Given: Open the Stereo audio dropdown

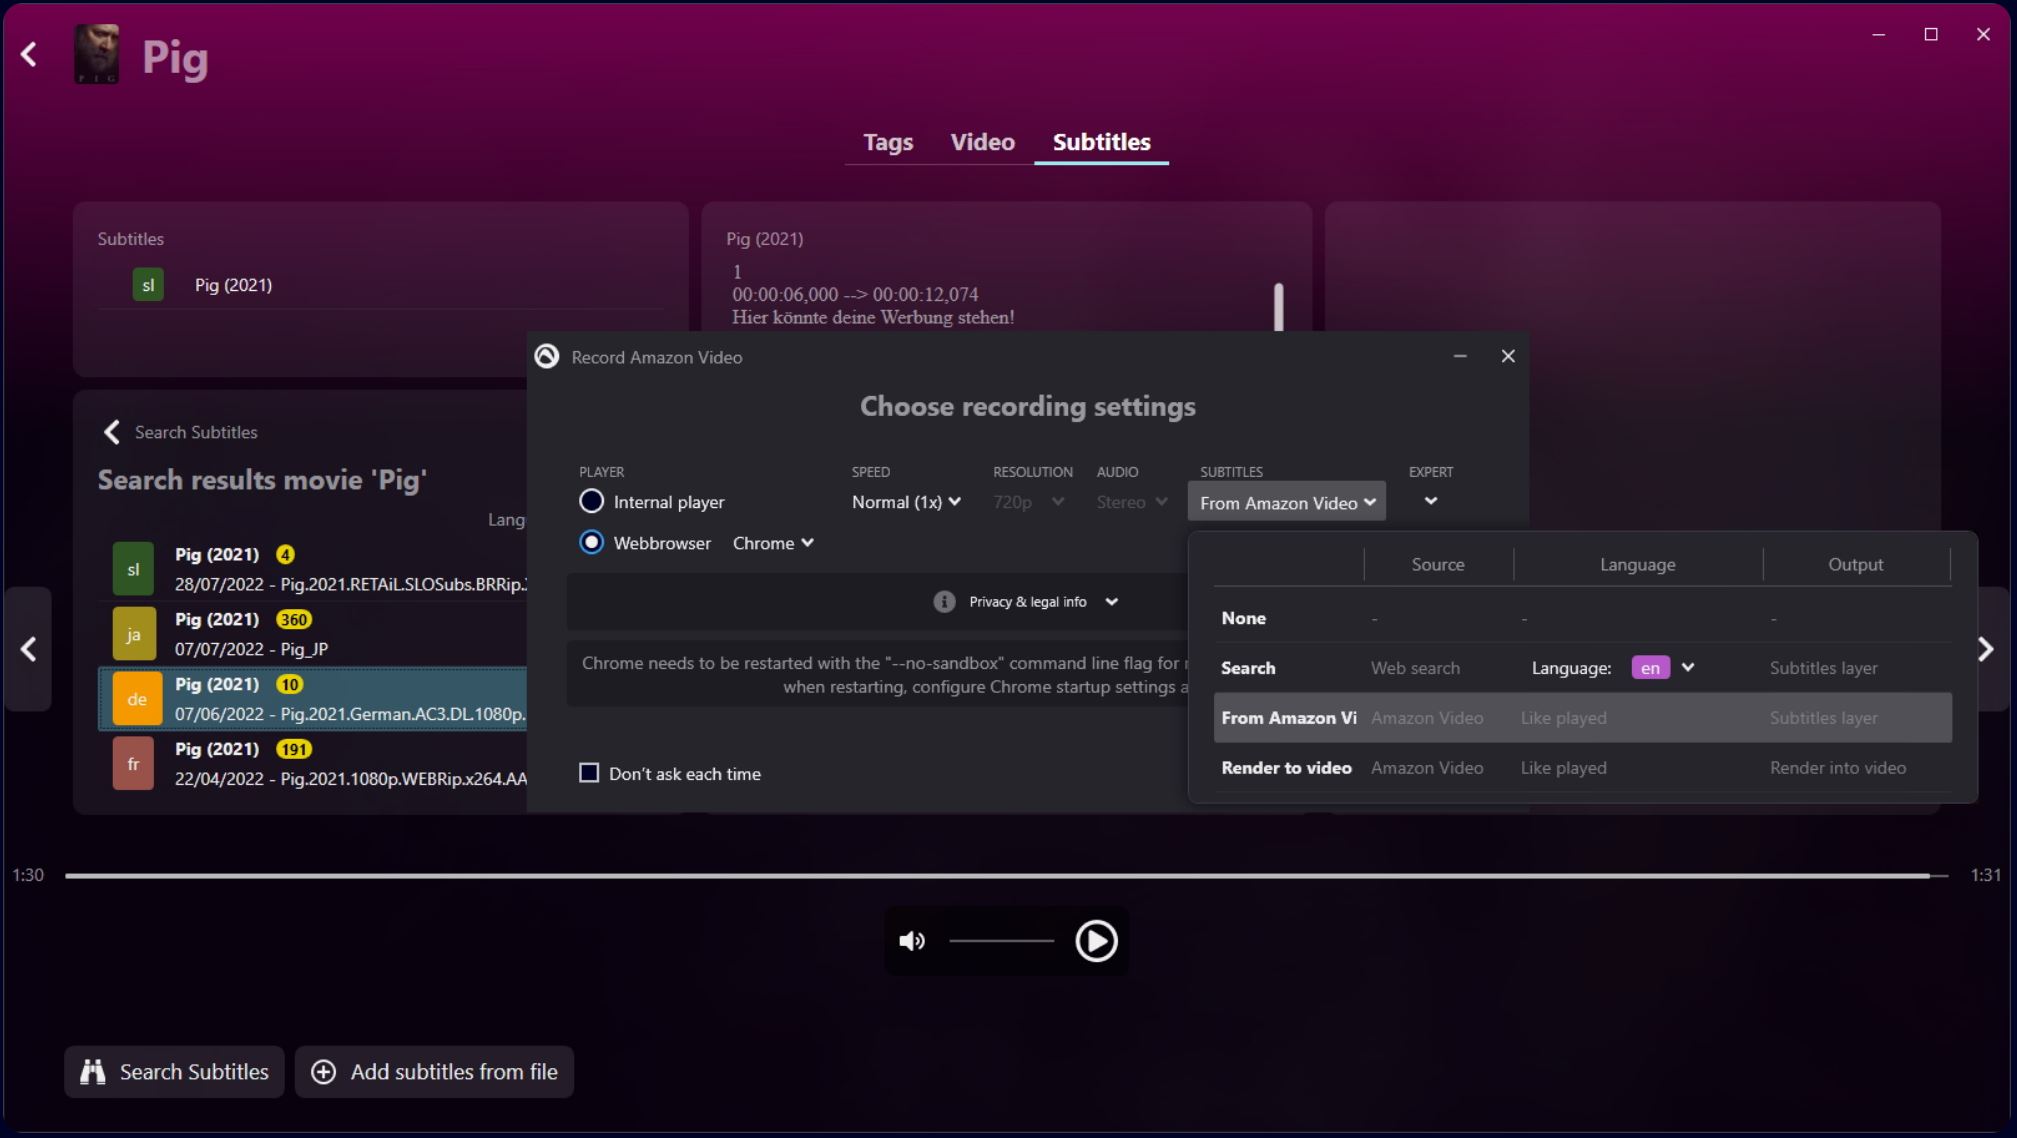Looking at the screenshot, I should pos(1132,502).
